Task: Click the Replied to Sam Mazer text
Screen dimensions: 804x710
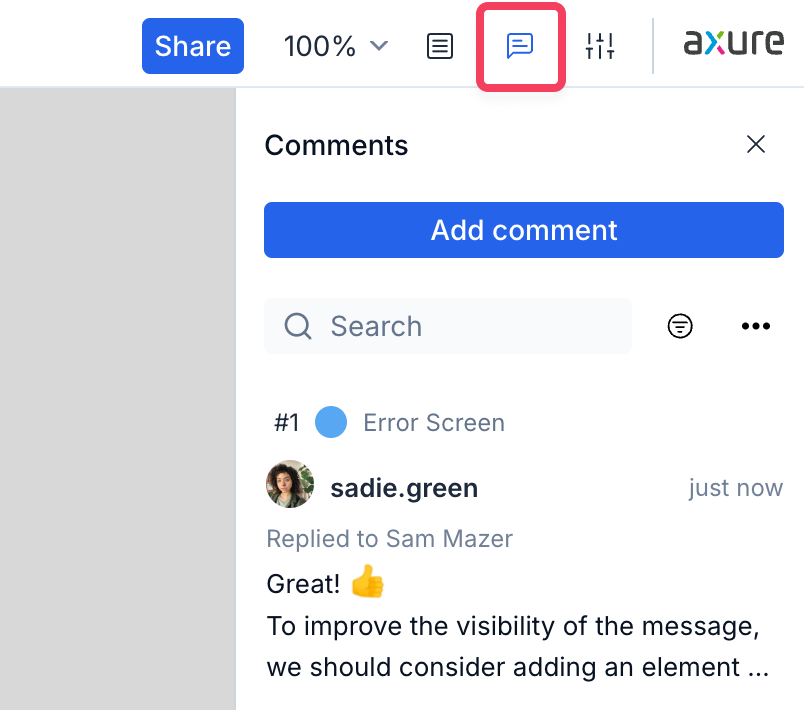Action: (x=389, y=539)
